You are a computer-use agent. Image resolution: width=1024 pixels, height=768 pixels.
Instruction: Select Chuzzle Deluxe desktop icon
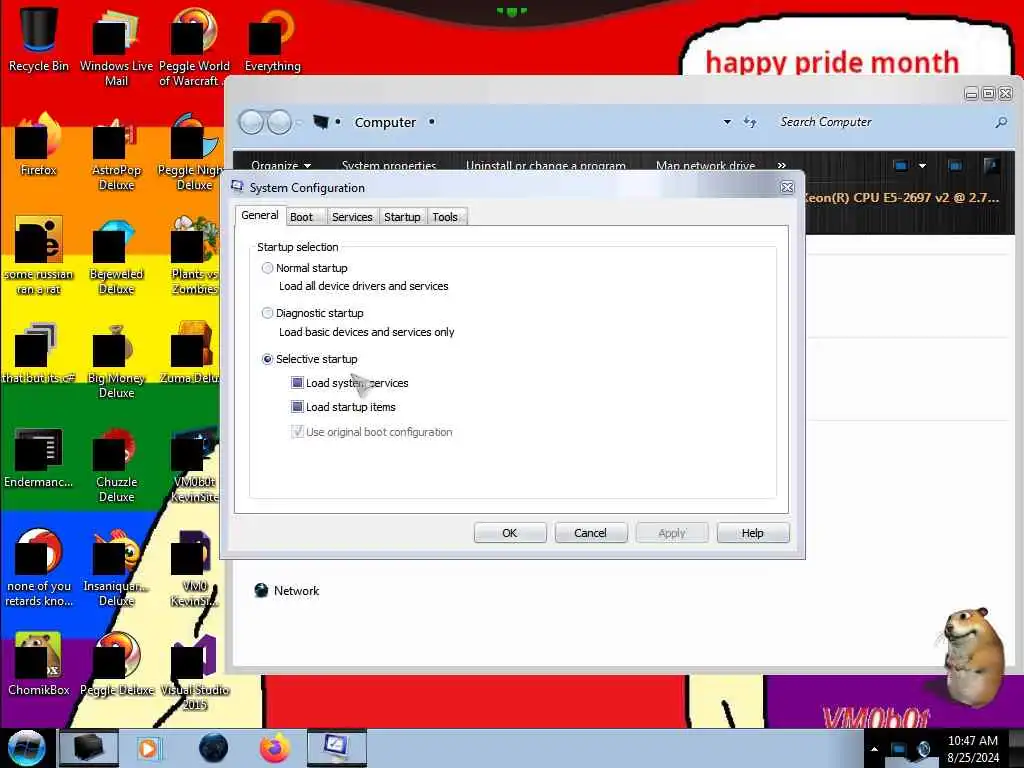[x=116, y=464]
